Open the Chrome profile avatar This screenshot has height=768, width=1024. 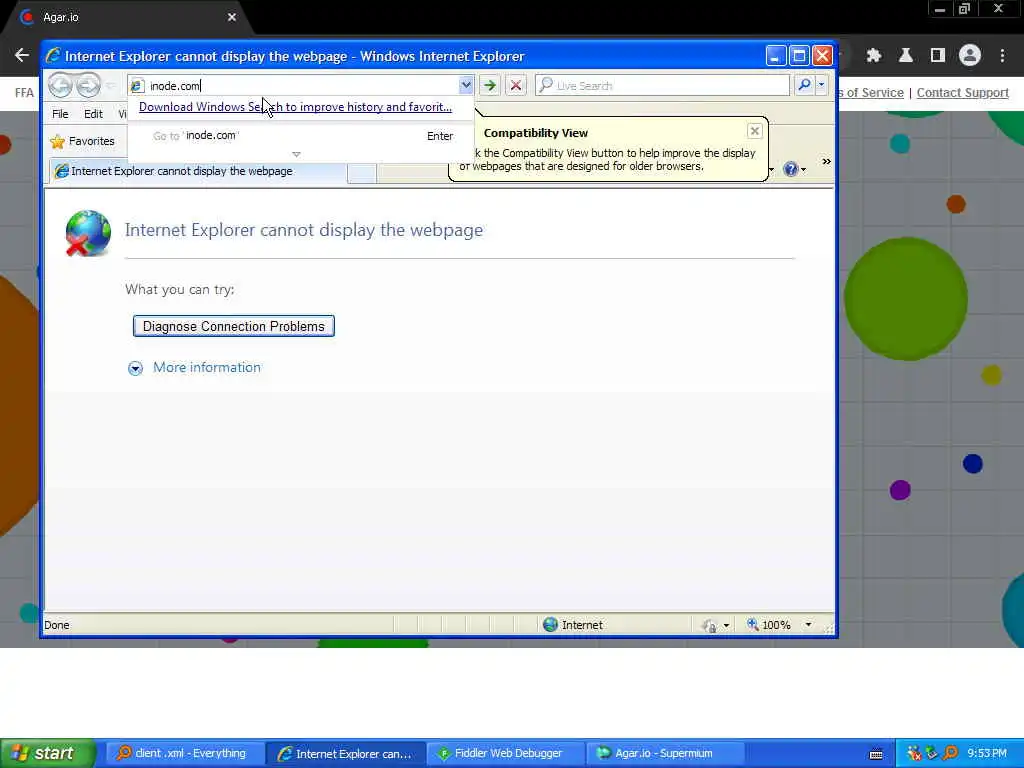click(970, 56)
